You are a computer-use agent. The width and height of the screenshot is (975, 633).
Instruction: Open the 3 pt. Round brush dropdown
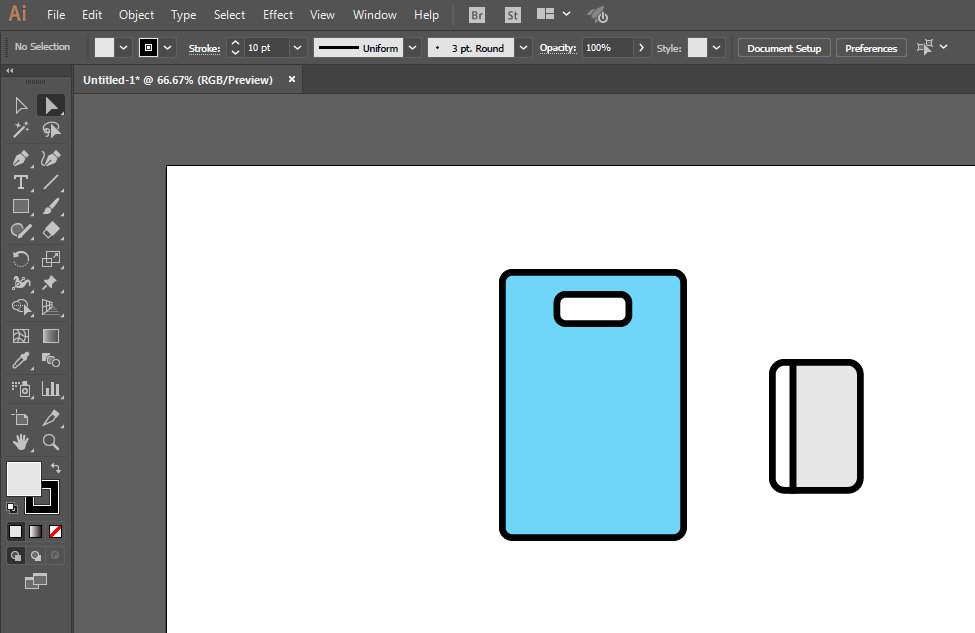click(523, 48)
